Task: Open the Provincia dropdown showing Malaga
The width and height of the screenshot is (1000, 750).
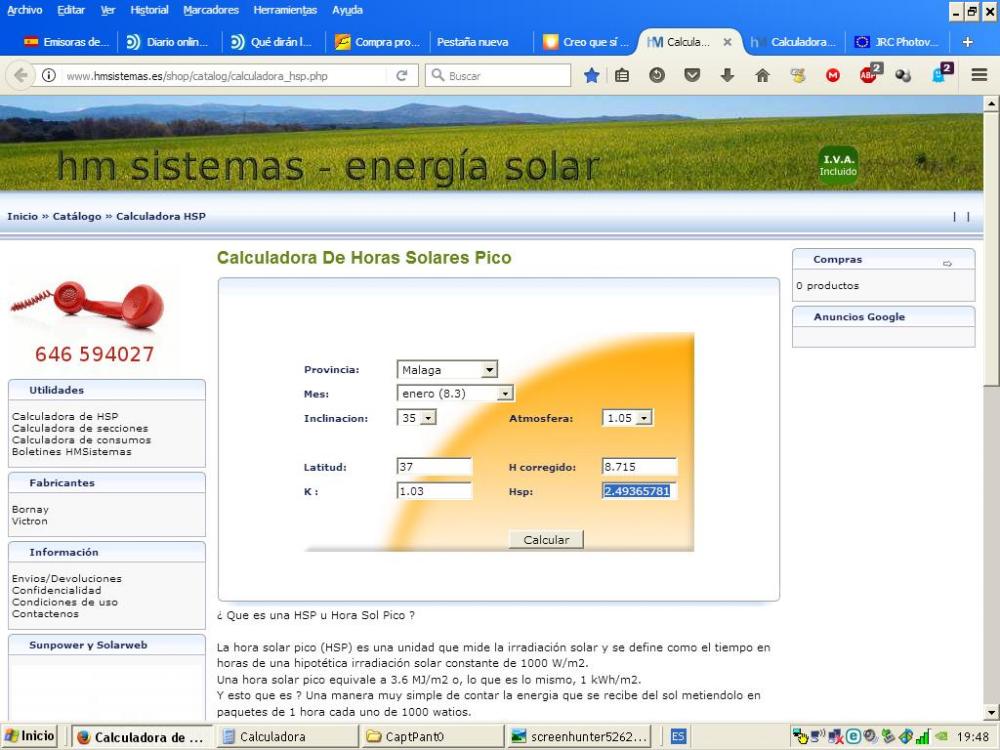Action: click(447, 369)
